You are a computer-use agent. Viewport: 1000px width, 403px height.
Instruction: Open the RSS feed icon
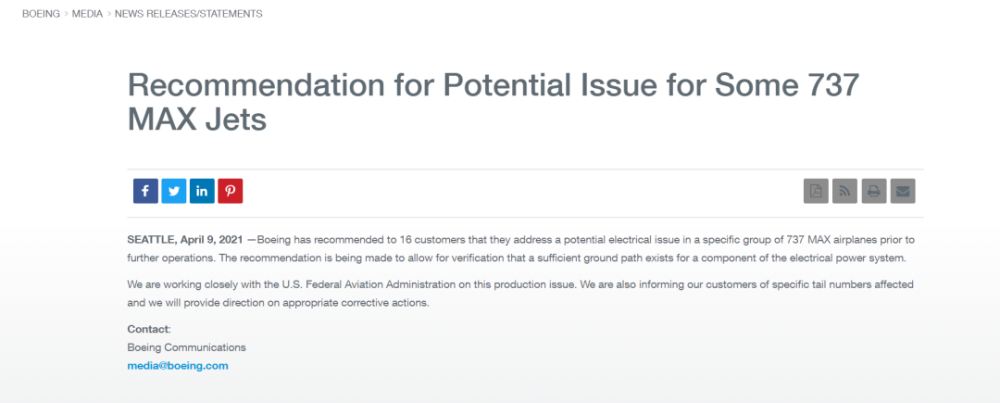(x=845, y=191)
